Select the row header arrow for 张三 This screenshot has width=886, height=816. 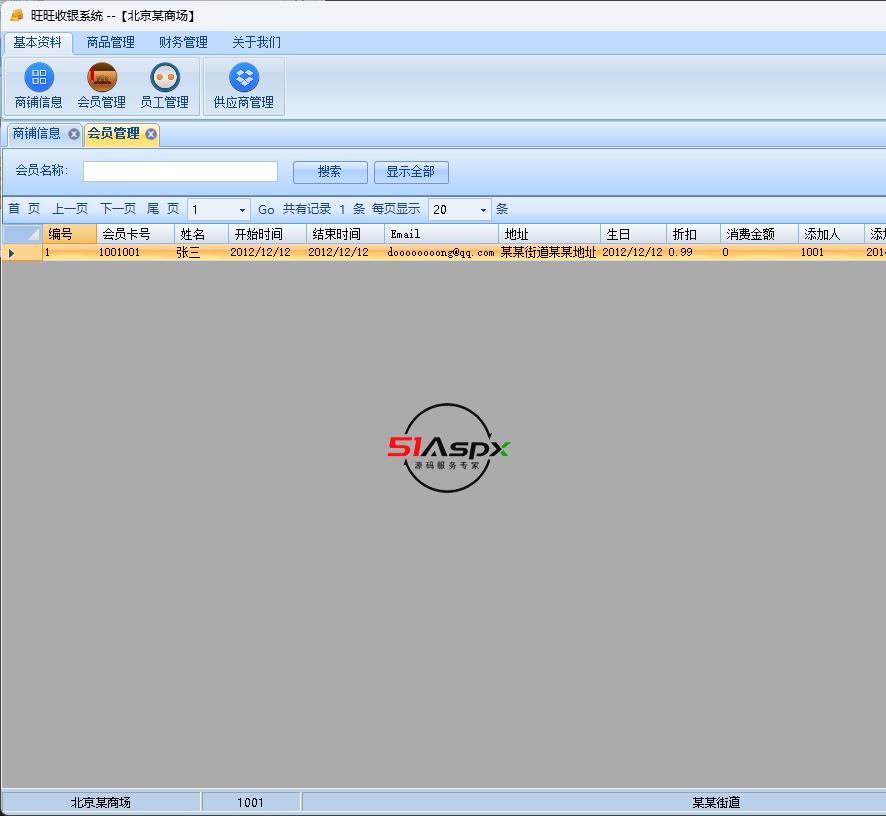pos(22,253)
